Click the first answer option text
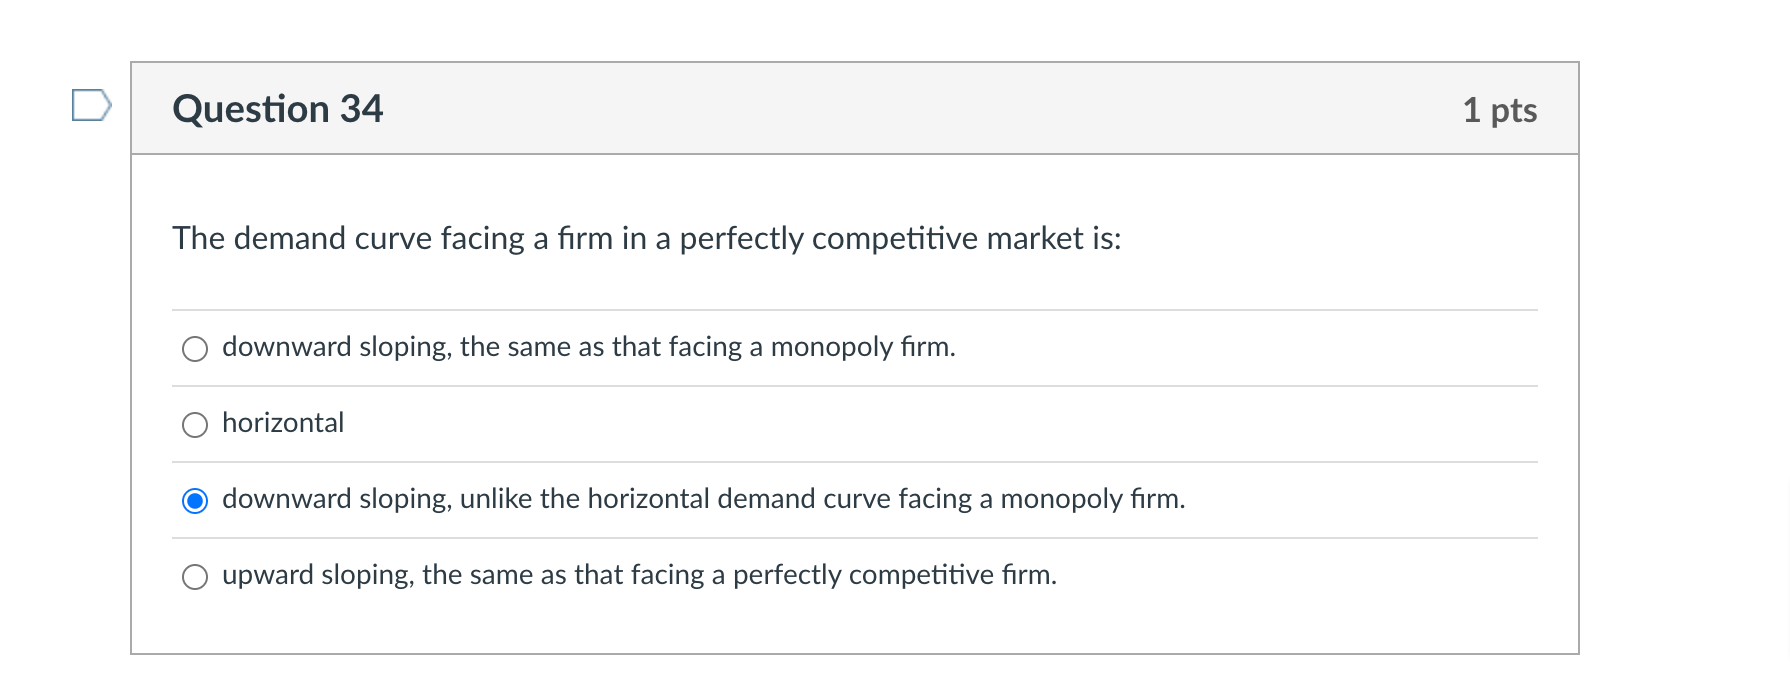 coord(588,348)
